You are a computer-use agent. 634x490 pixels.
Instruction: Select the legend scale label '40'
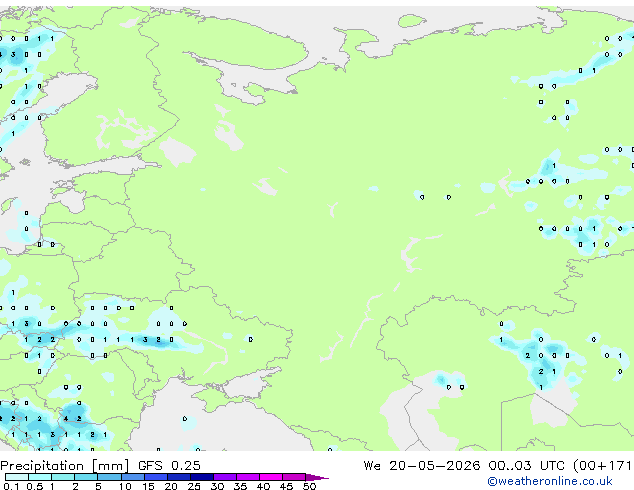pos(263,486)
